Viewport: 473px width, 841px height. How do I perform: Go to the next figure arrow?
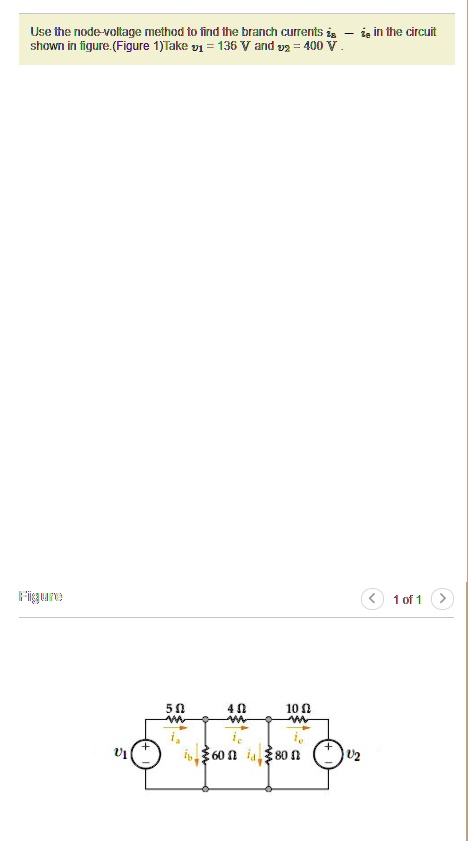click(x=442, y=599)
